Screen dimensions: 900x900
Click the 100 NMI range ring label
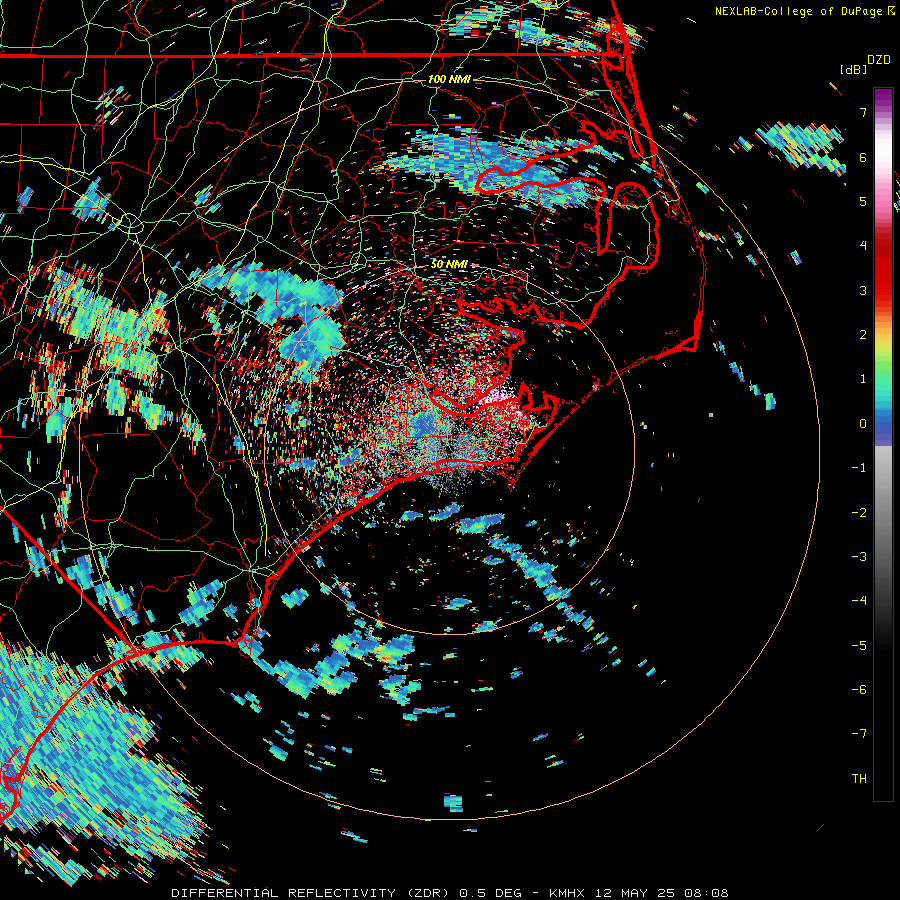pos(449,79)
